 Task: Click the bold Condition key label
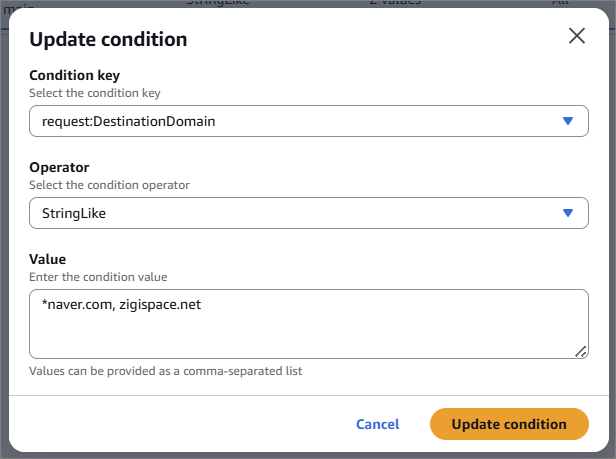pos(82,76)
